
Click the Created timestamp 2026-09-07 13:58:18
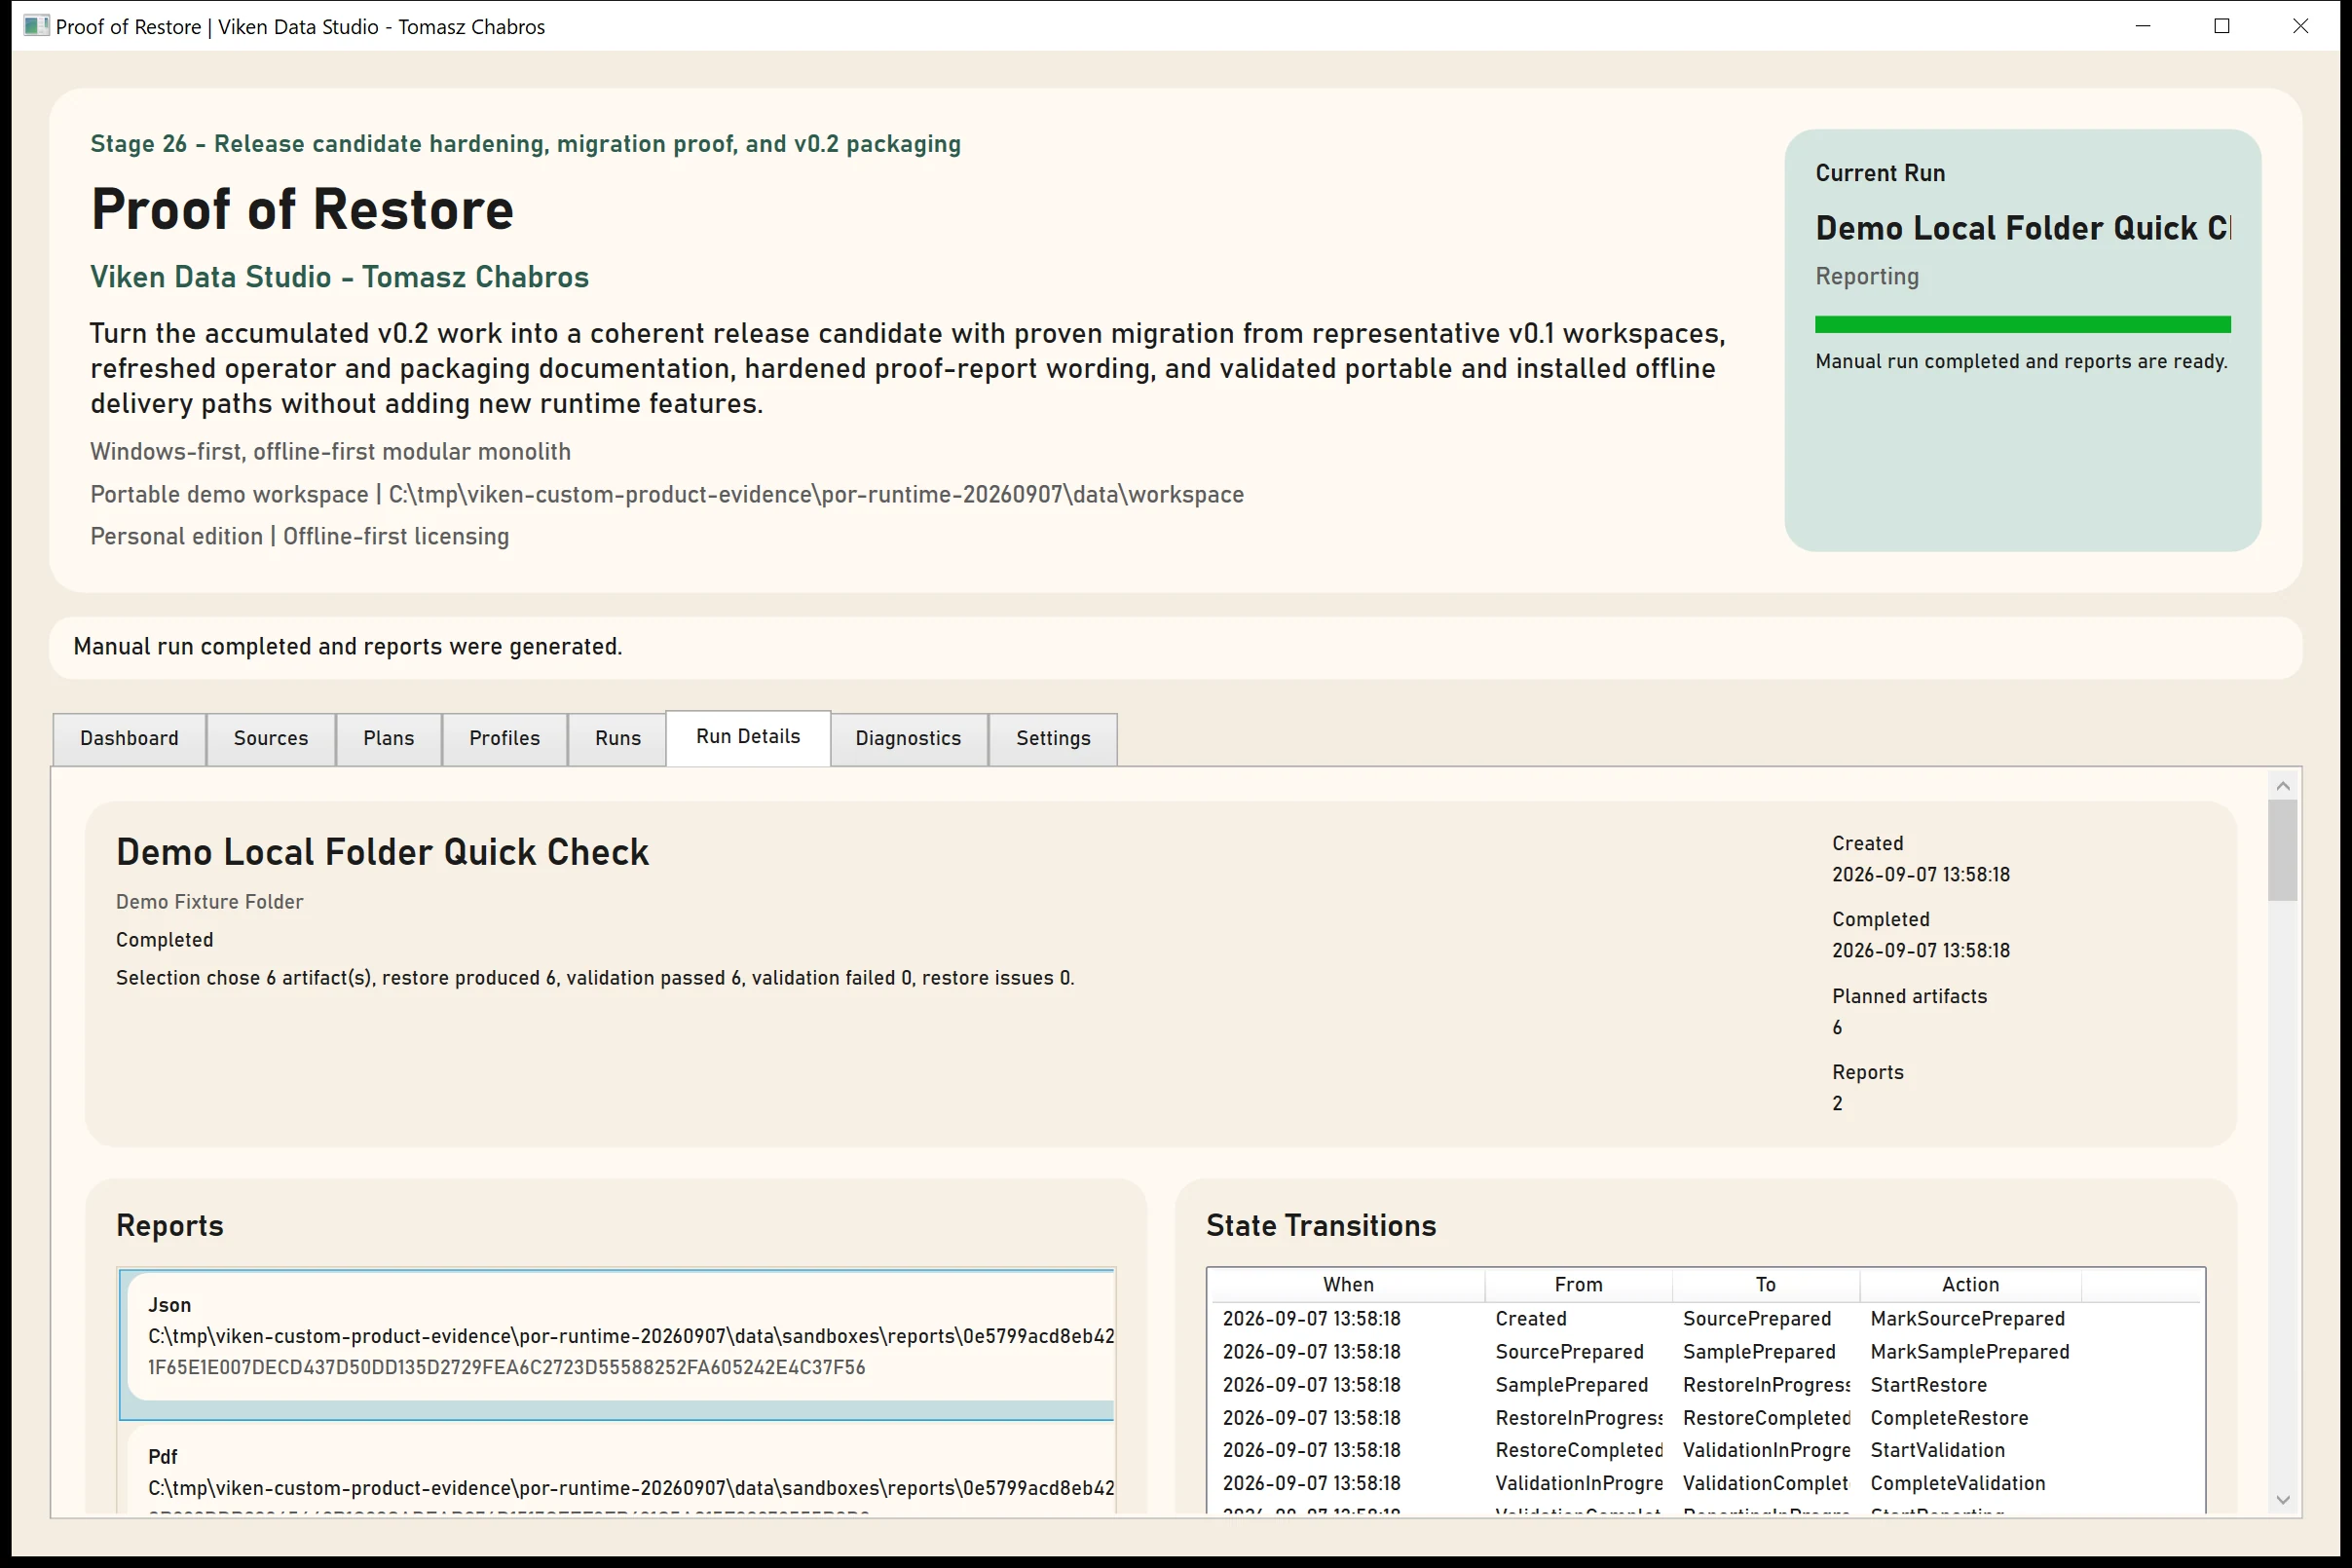pos(1920,875)
